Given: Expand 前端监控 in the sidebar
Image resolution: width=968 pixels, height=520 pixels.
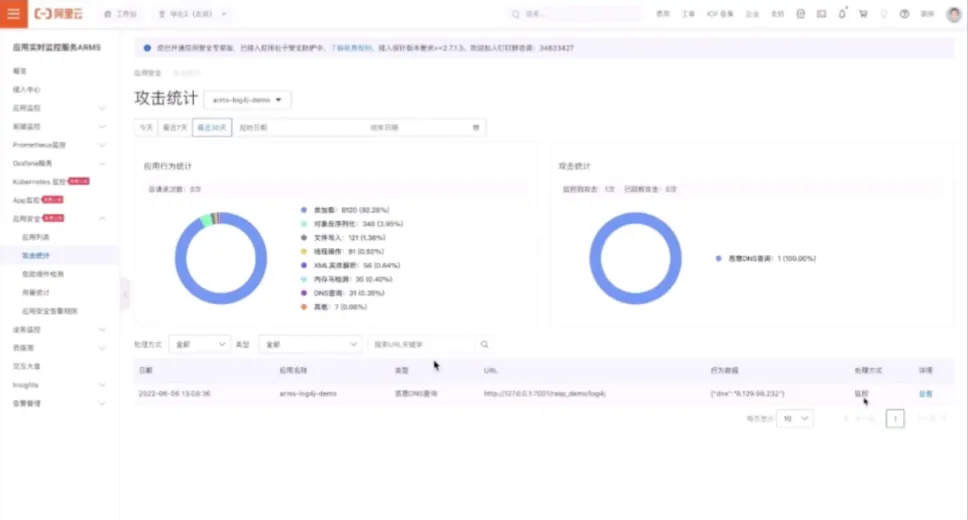Looking at the screenshot, I should (x=59, y=127).
